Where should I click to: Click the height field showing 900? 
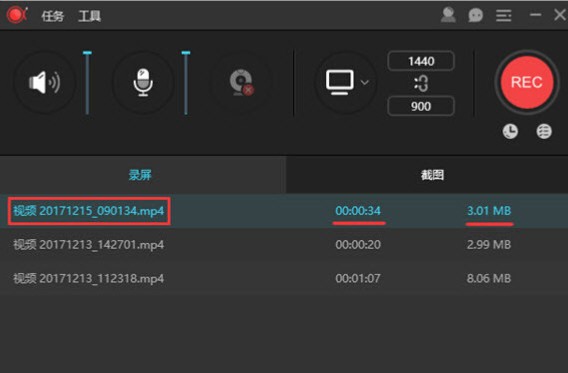point(421,106)
